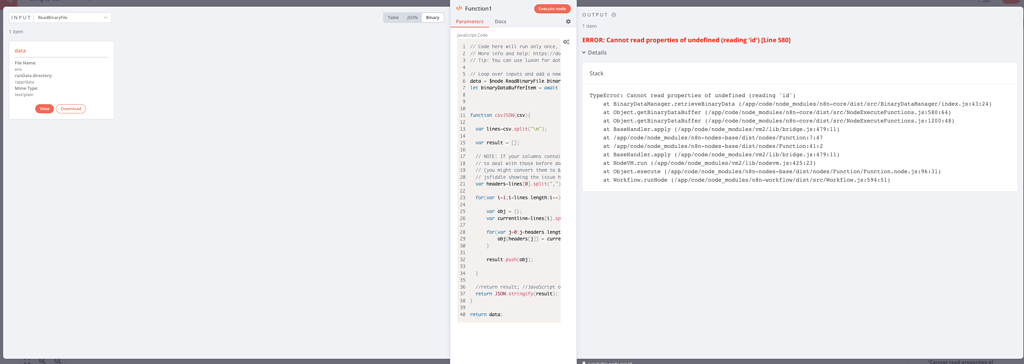Click the parameter options gears beside JavaScript Code
Image resolution: width=1024 pixels, height=364 pixels.
pos(566,42)
